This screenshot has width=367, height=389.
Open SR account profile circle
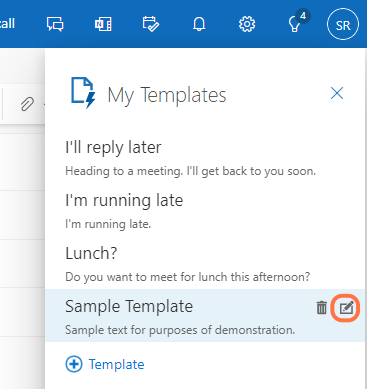[343, 25]
